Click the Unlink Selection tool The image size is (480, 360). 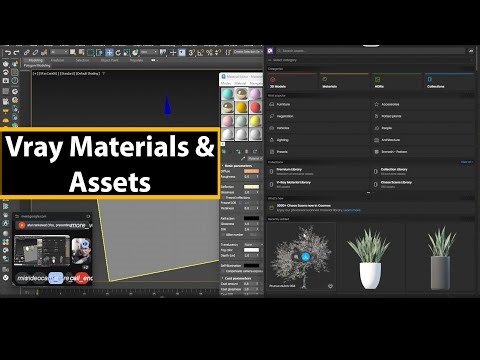tap(35, 52)
